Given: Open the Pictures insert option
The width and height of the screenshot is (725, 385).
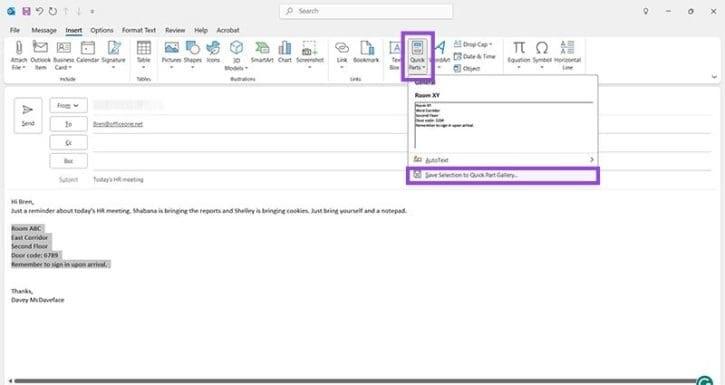Looking at the screenshot, I should 171,55.
